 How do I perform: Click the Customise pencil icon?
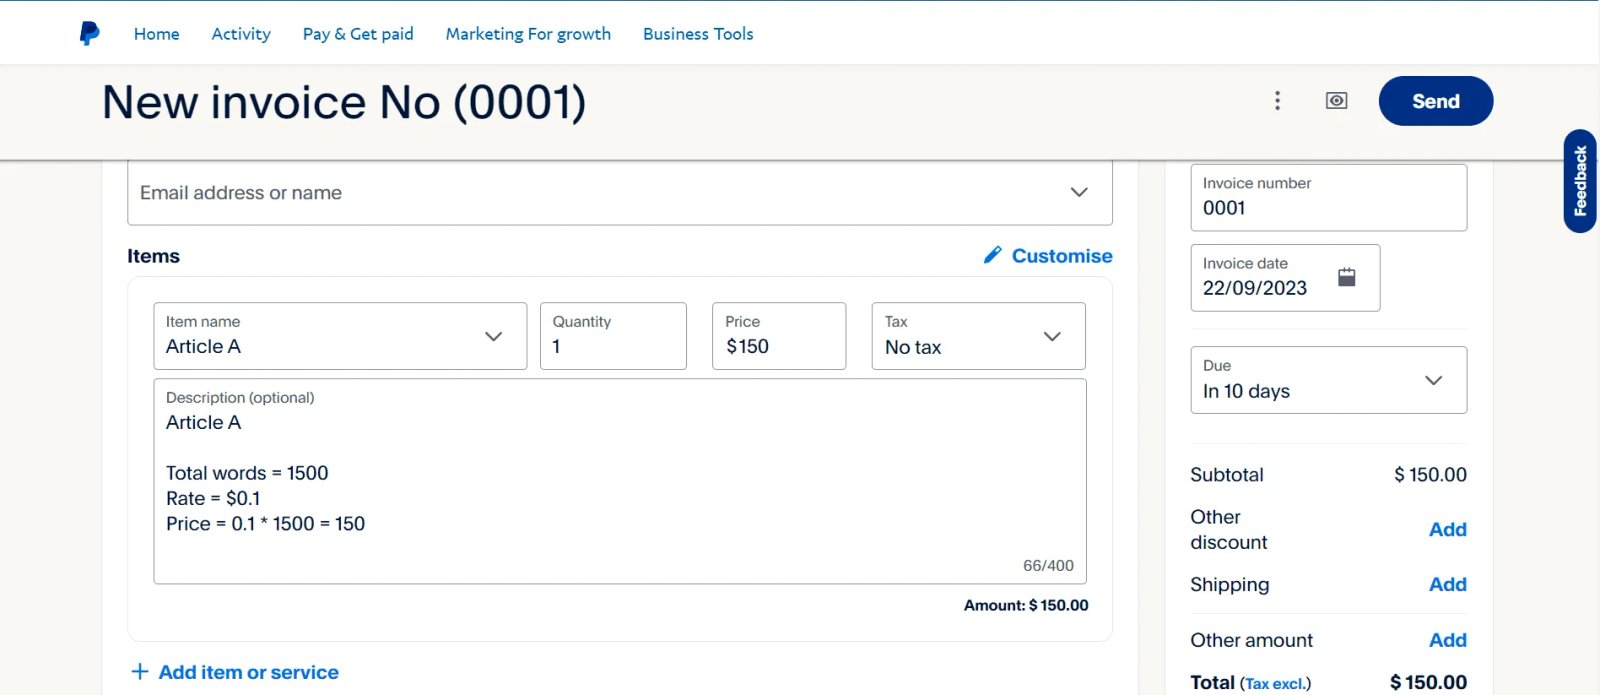point(992,255)
